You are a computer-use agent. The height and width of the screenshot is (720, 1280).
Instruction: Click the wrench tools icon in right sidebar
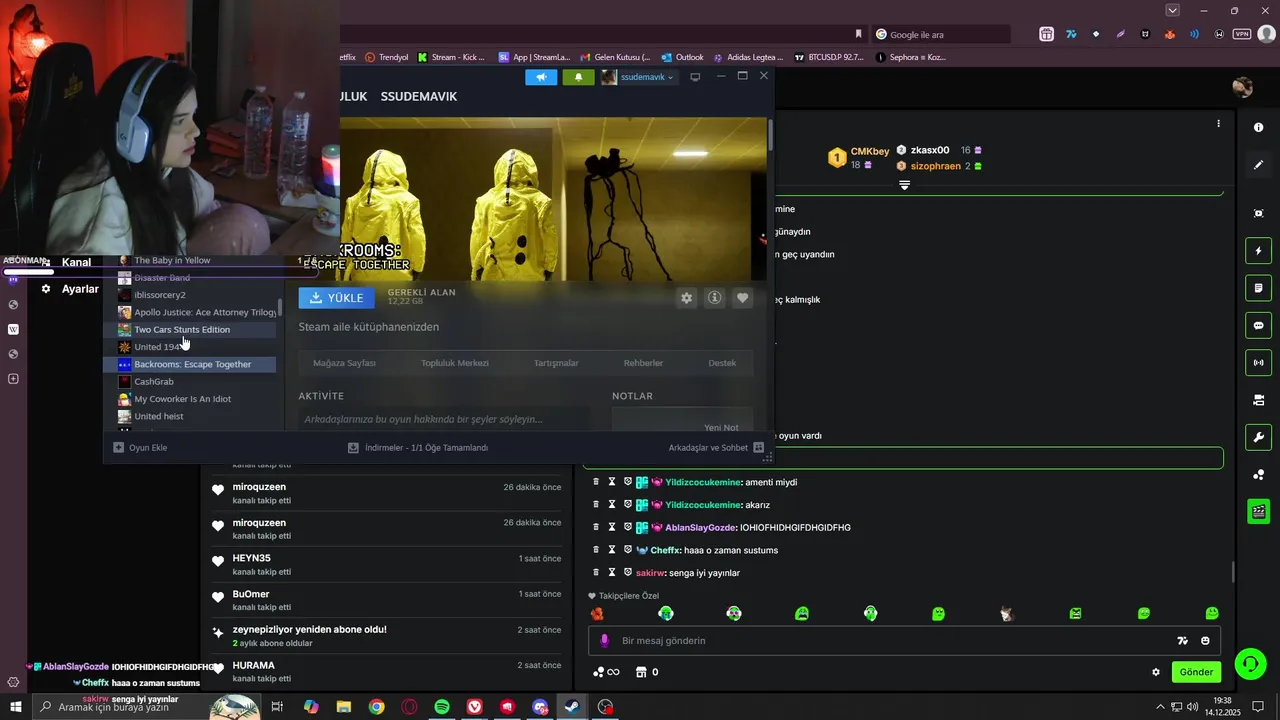coord(1258,437)
